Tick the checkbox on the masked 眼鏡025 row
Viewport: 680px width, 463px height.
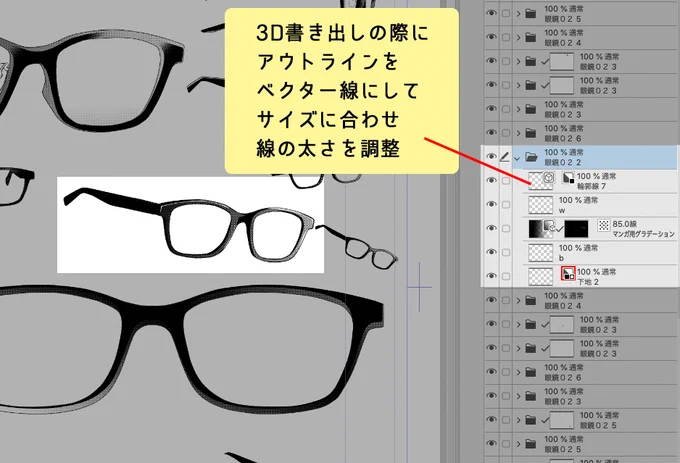click(506, 420)
